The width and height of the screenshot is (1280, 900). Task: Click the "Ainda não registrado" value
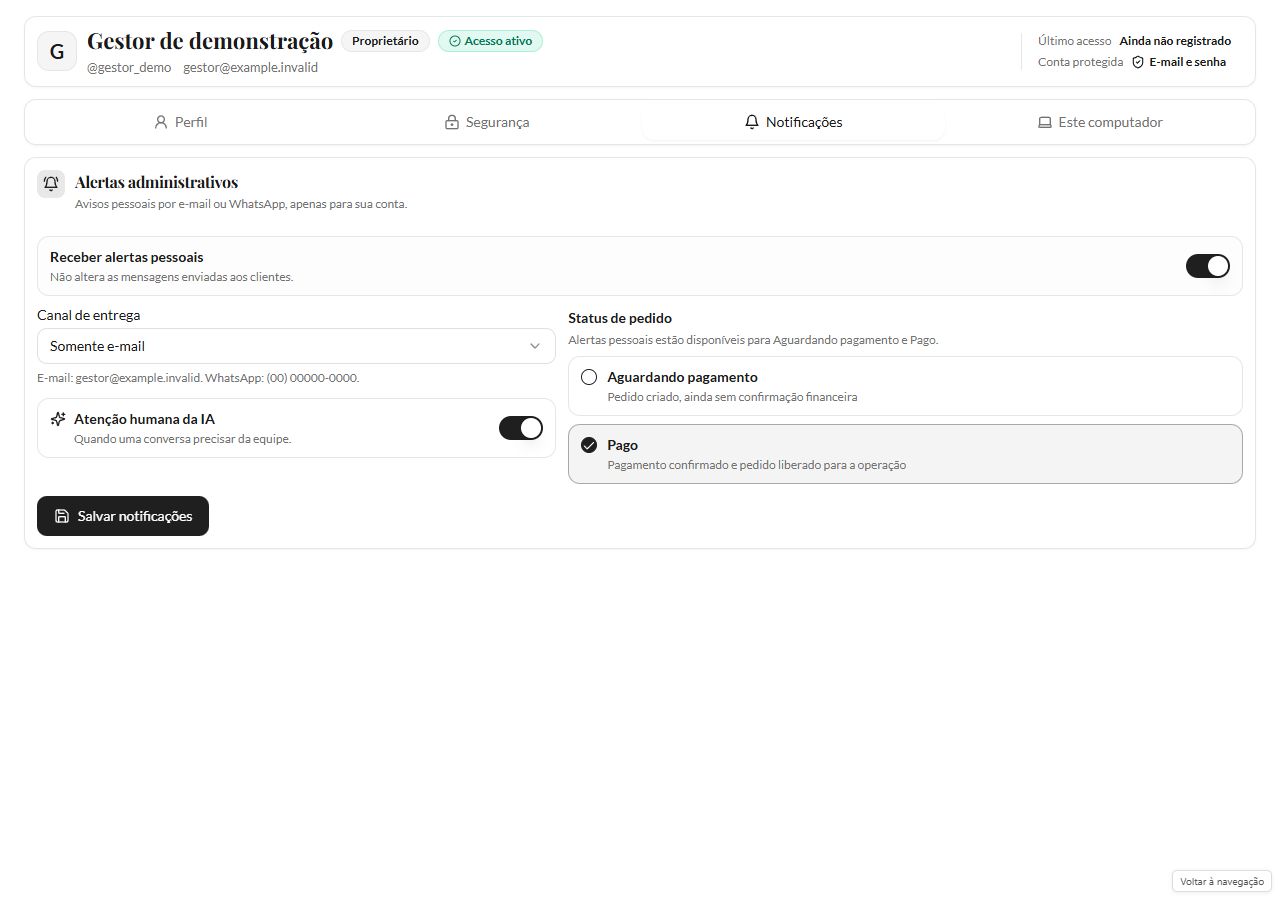[x=1175, y=41]
